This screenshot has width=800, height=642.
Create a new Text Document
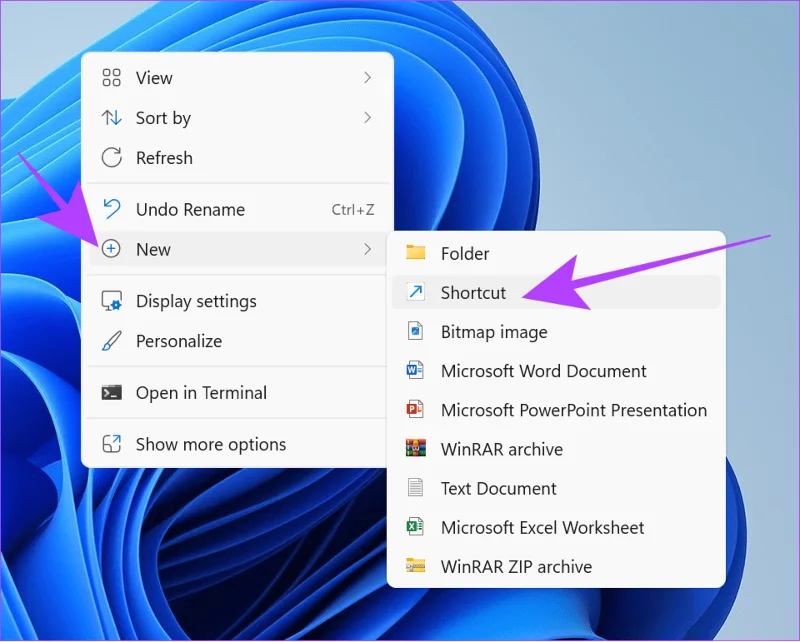tap(556, 488)
